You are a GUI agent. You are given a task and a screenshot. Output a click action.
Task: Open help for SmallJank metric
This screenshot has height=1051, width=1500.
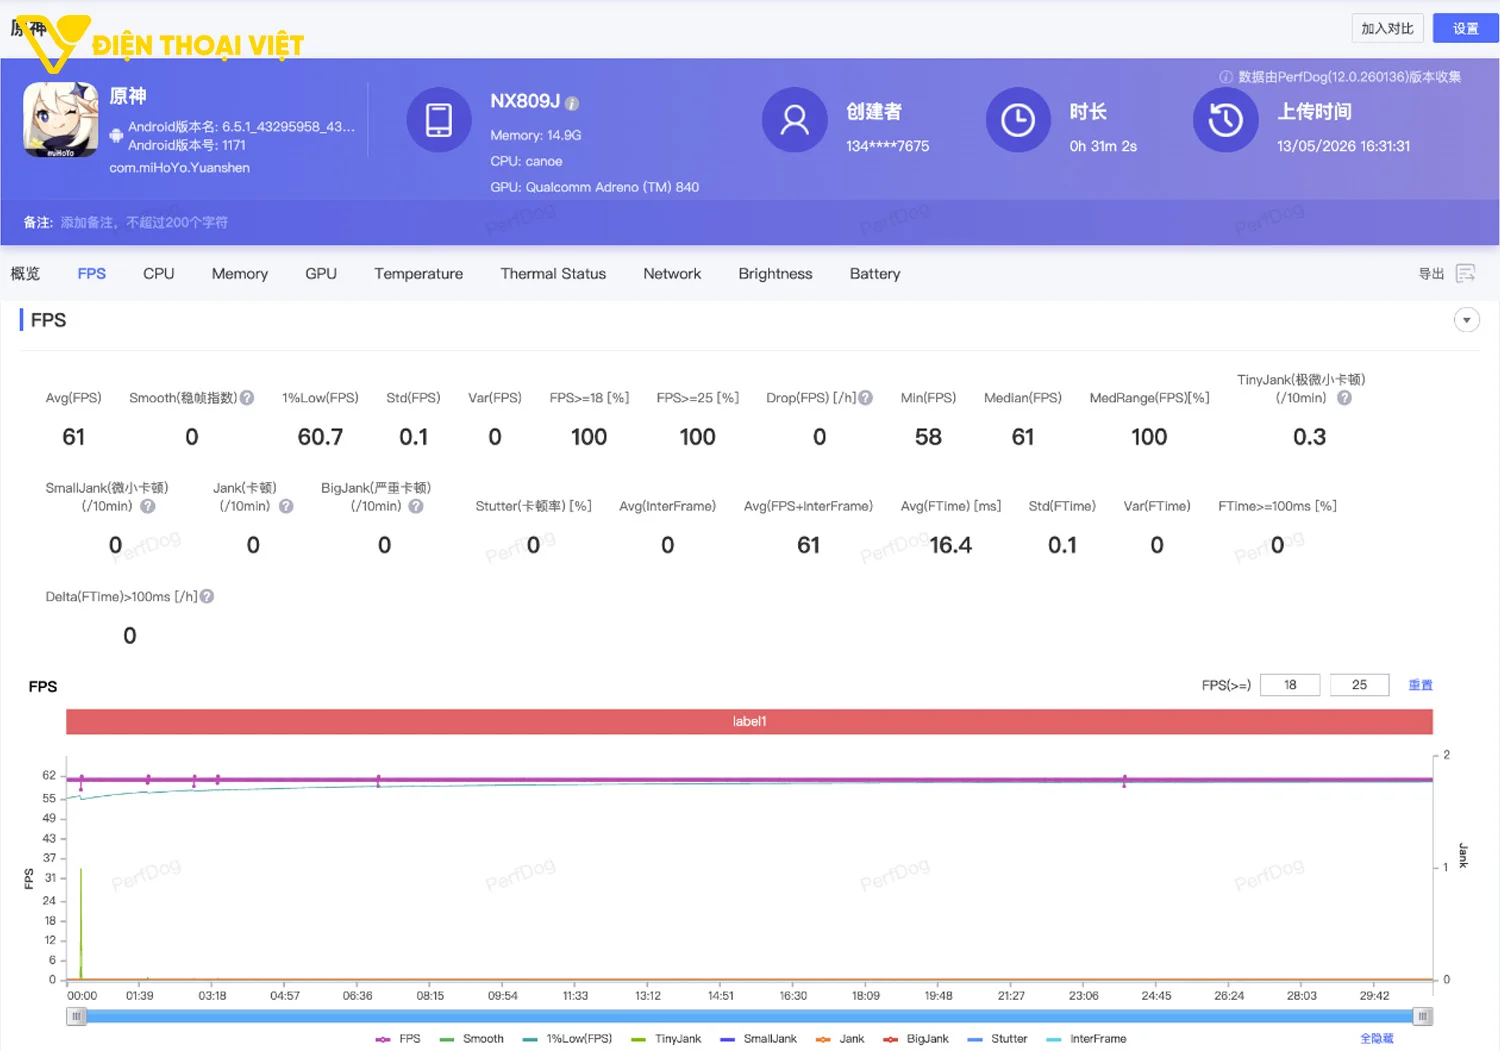coord(148,506)
